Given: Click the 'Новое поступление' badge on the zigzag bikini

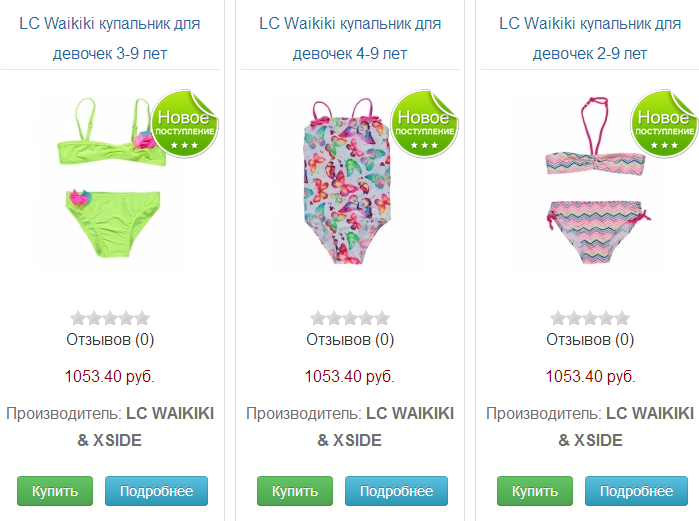Looking at the screenshot, I should point(664,124).
